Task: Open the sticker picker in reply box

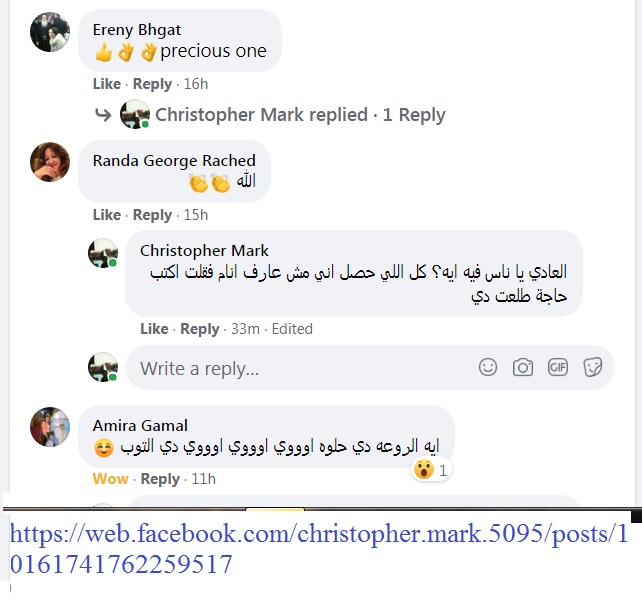Action: (x=592, y=367)
